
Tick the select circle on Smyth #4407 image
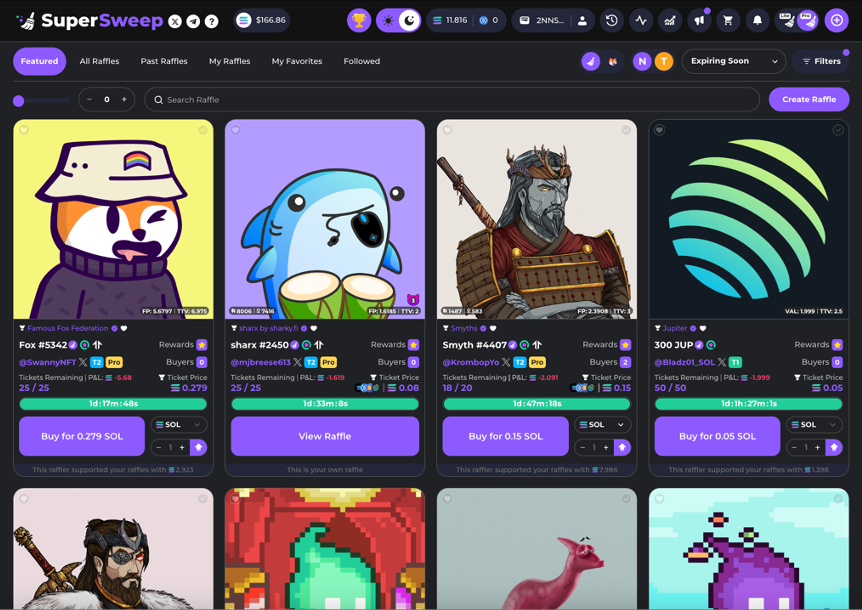(x=626, y=130)
